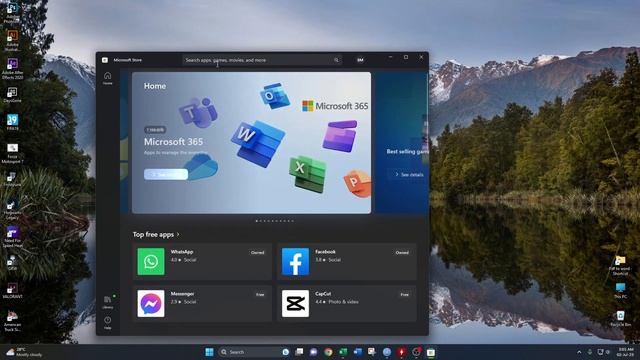Click the Messenger app title
This screenshot has width=640, height=360.
point(182,294)
